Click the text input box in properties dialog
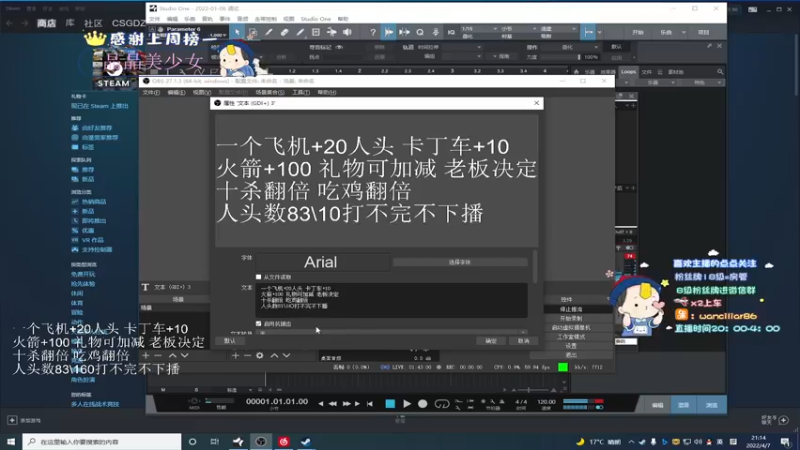This screenshot has height=450, width=800. [391, 300]
